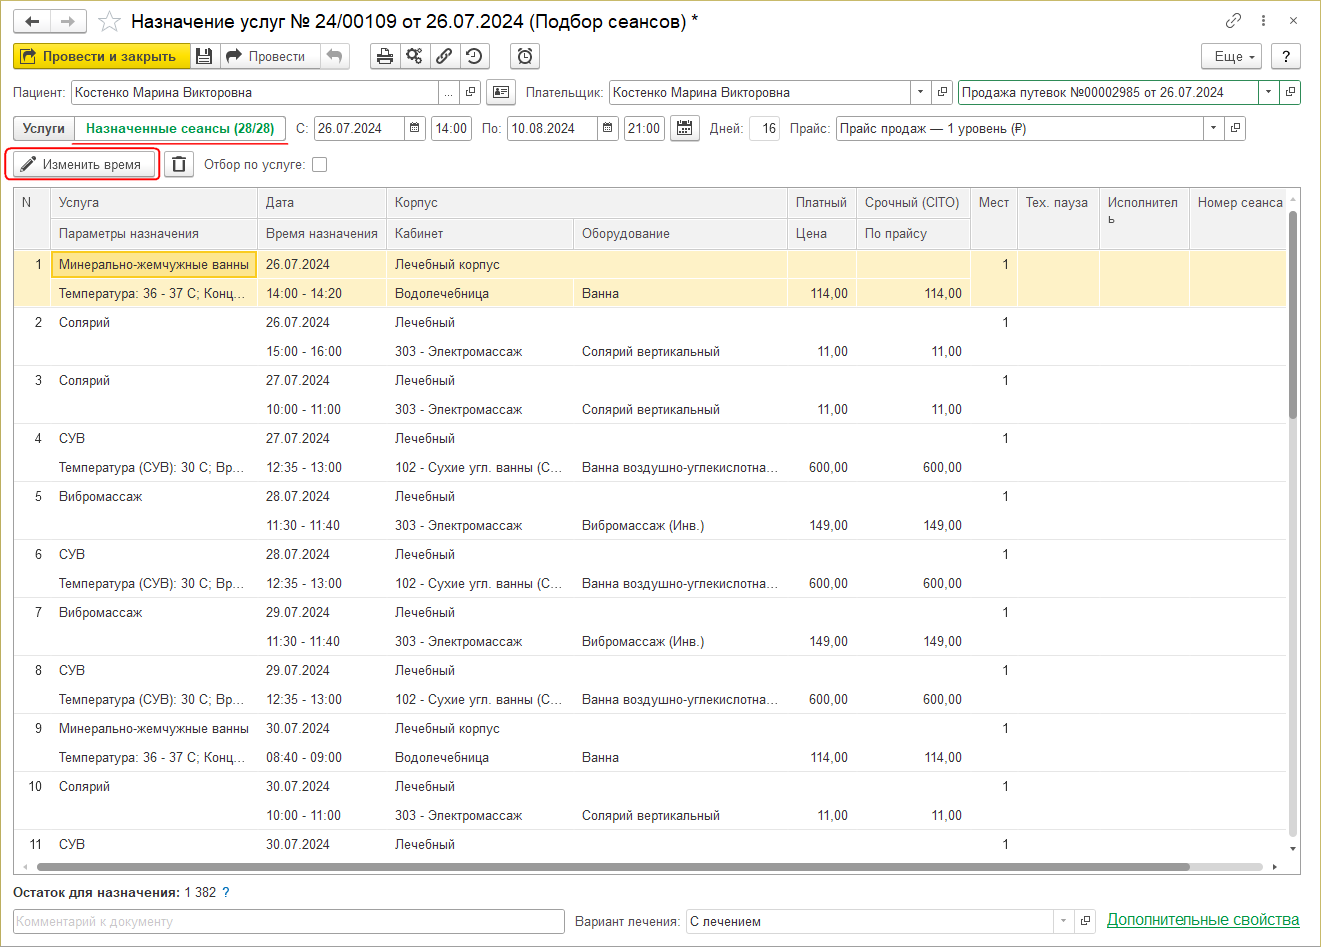Go forward with the right arrow button
The width and height of the screenshot is (1321, 947).
[68, 21]
